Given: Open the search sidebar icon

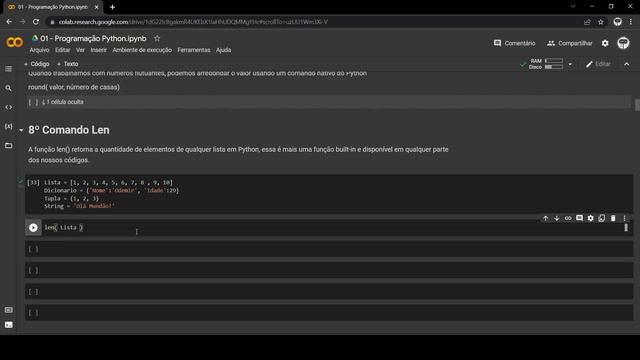Looking at the screenshot, I should 8,88.
